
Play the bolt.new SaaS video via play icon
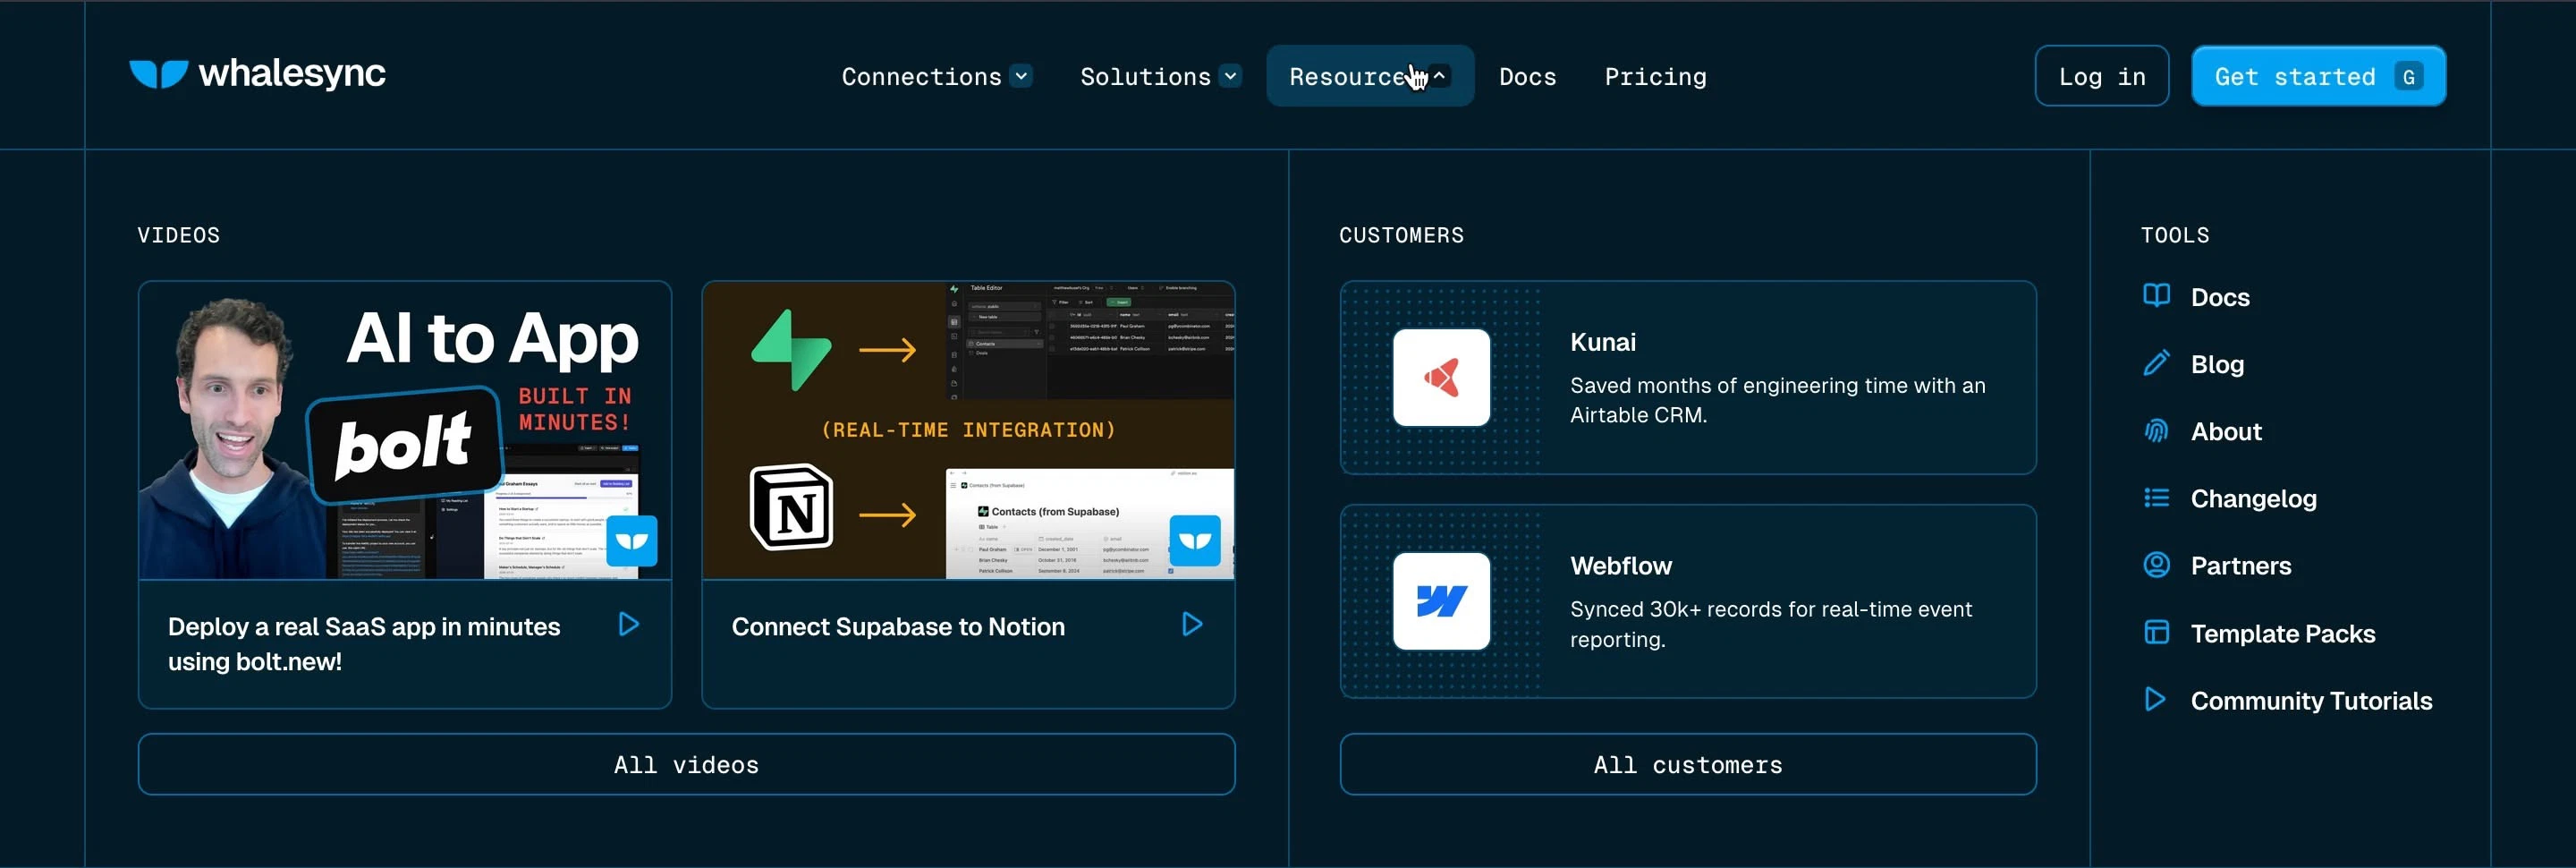click(629, 625)
